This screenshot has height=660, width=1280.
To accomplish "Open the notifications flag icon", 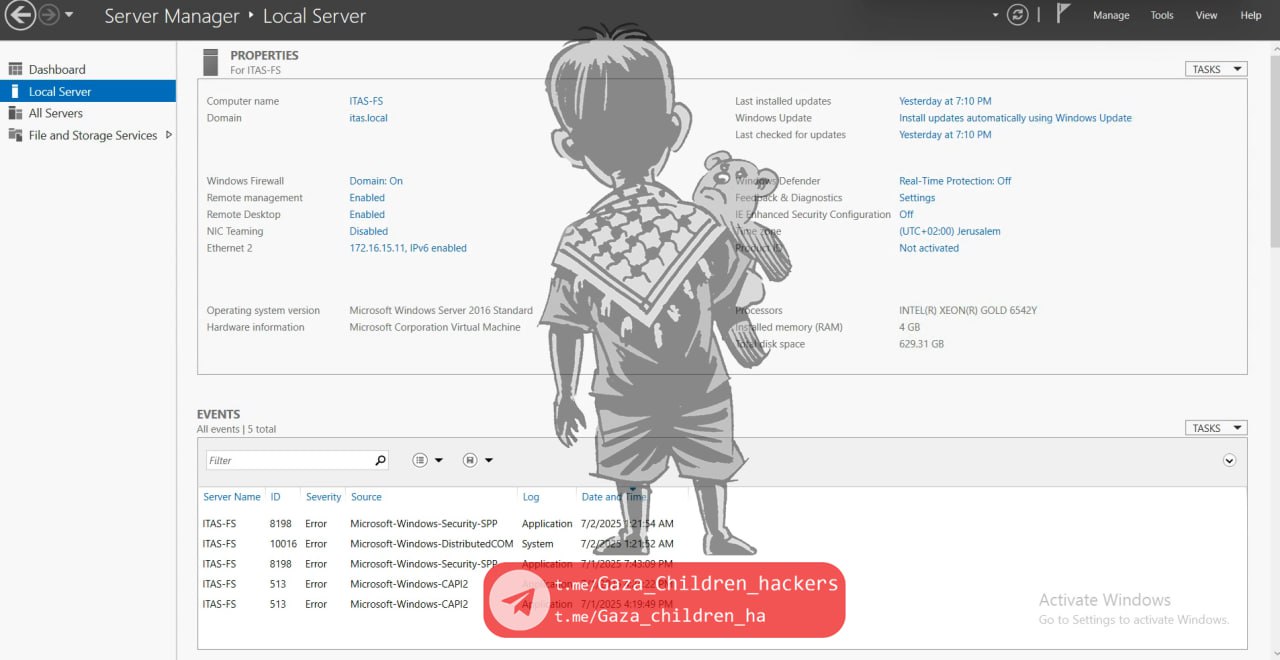I will point(1064,15).
